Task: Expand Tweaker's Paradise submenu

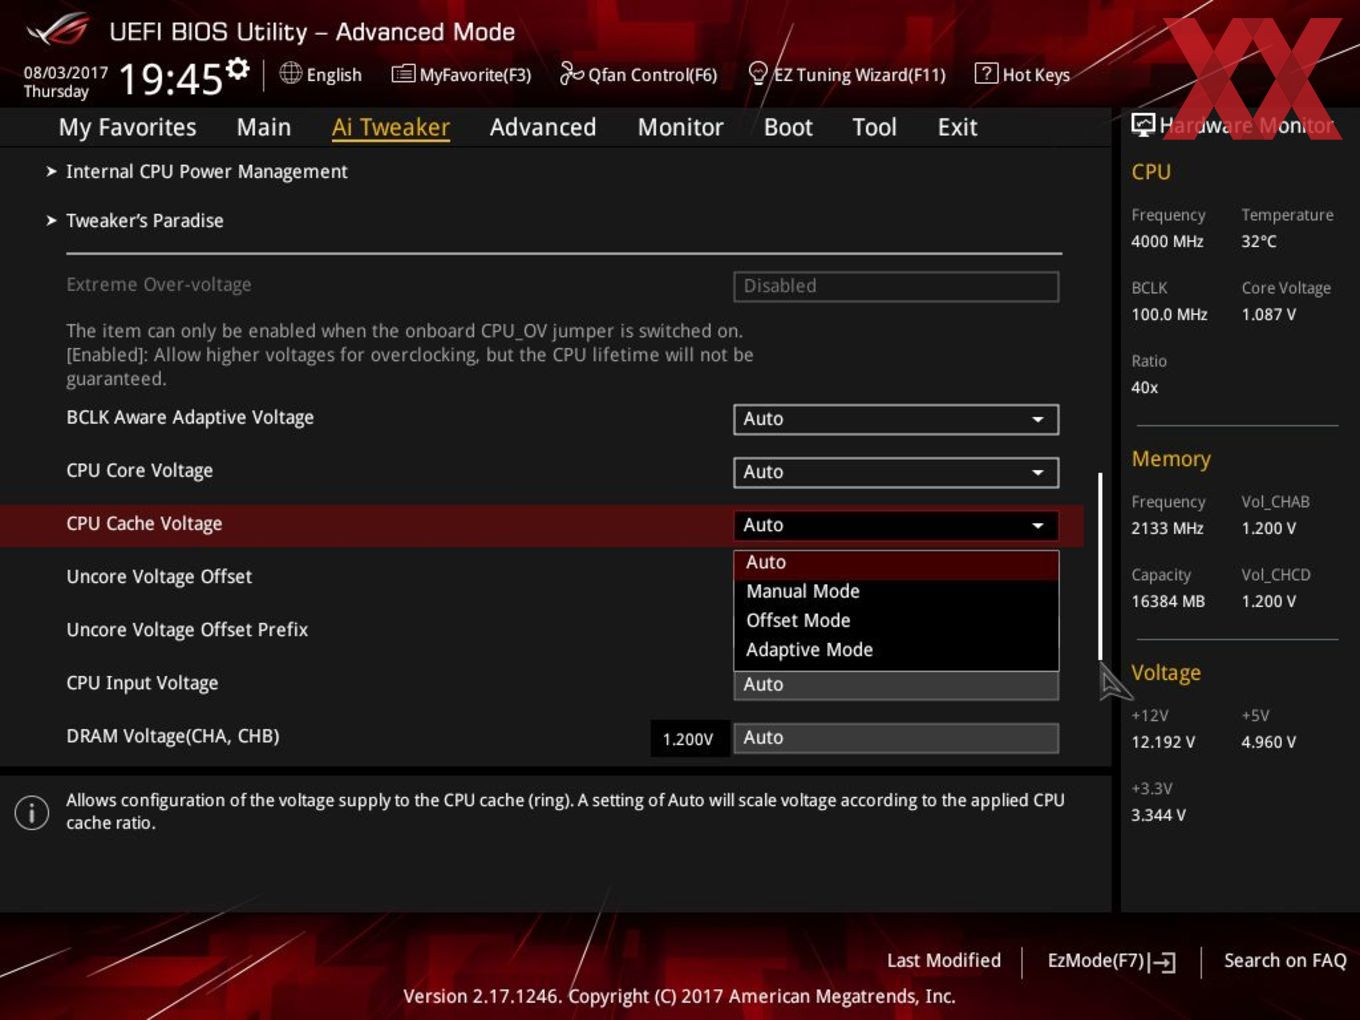Action: coord(144,220)
